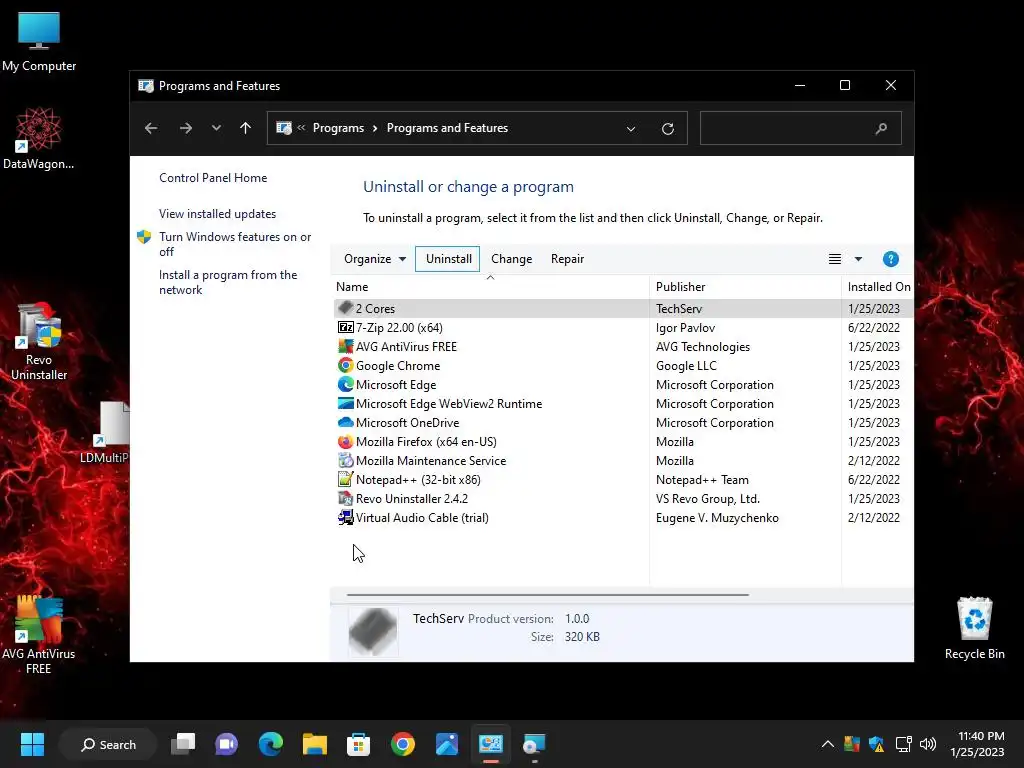
Task: Click the 'Notepad++ Team' publisher cell
Action: click(702, 479)
